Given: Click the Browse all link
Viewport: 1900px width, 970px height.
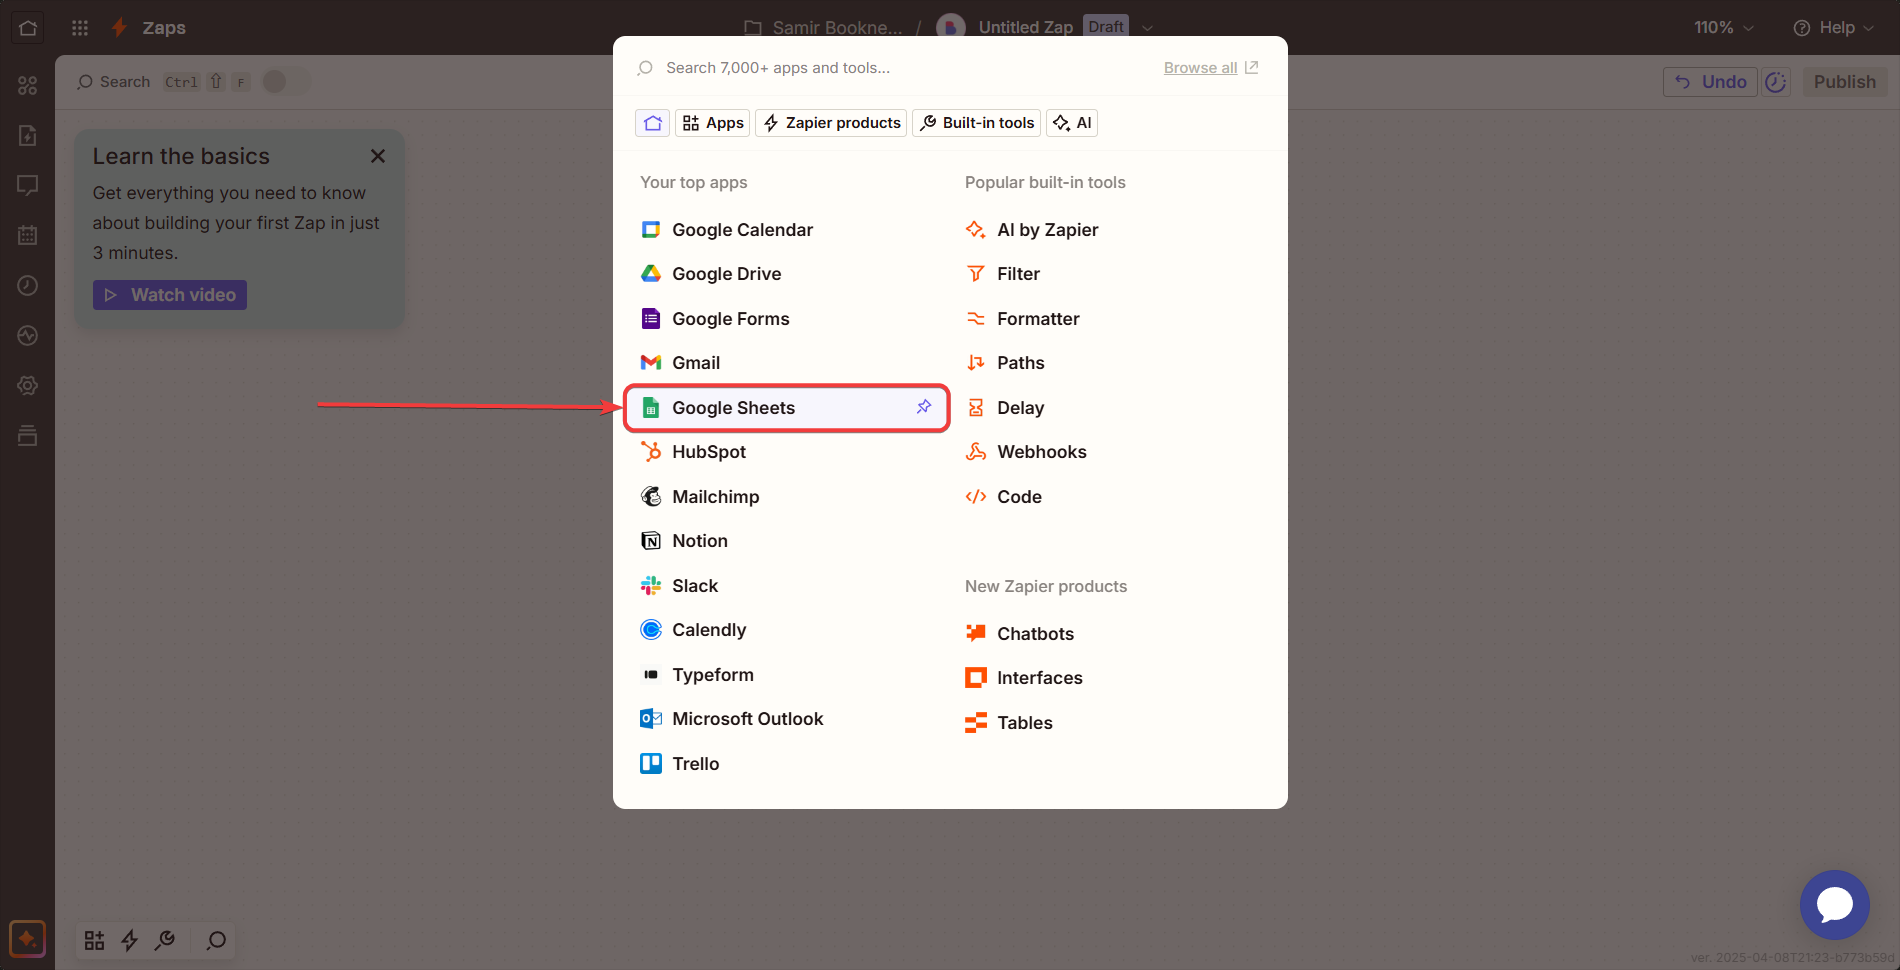Looking at the screenshot, I should click(x=1200, y=68).
